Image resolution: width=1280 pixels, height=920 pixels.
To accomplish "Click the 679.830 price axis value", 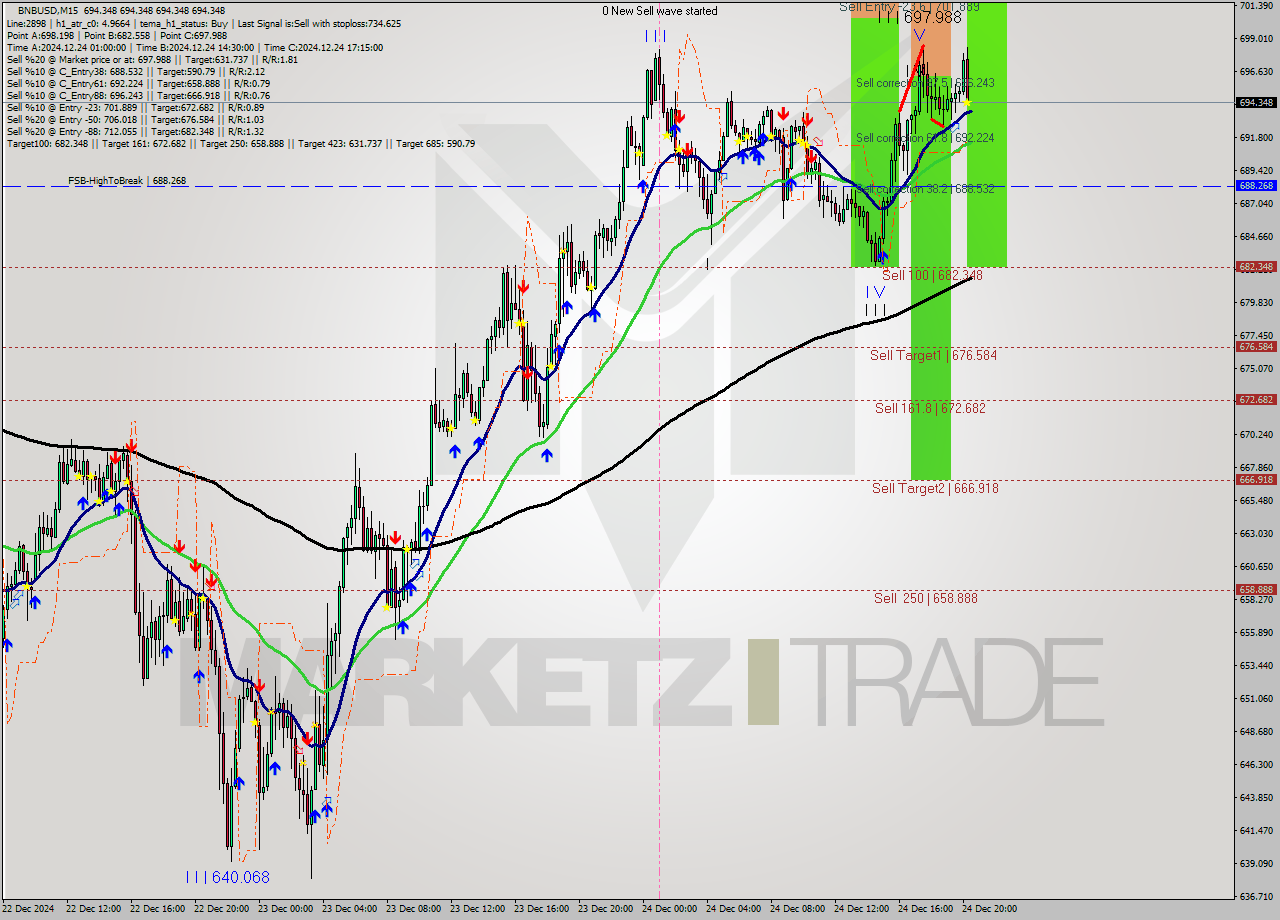I will pyautogui.click(x=1256, y=303).
